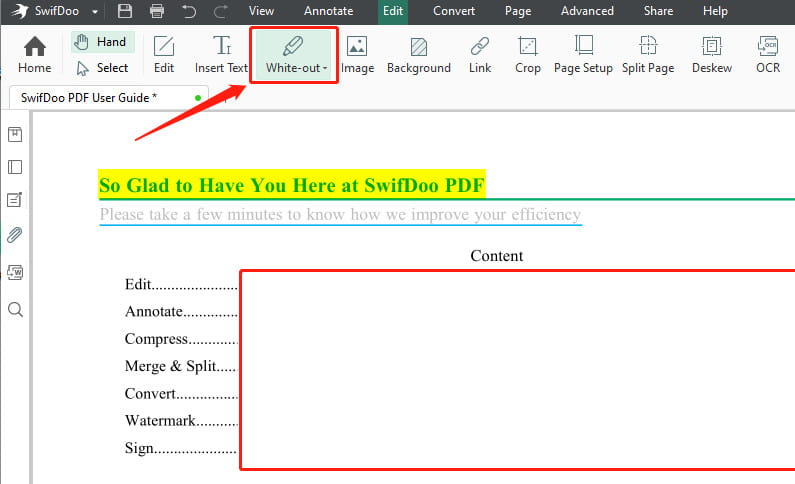Undo the last action
This screenshot has width=795, height=484.
pos(189,11)
